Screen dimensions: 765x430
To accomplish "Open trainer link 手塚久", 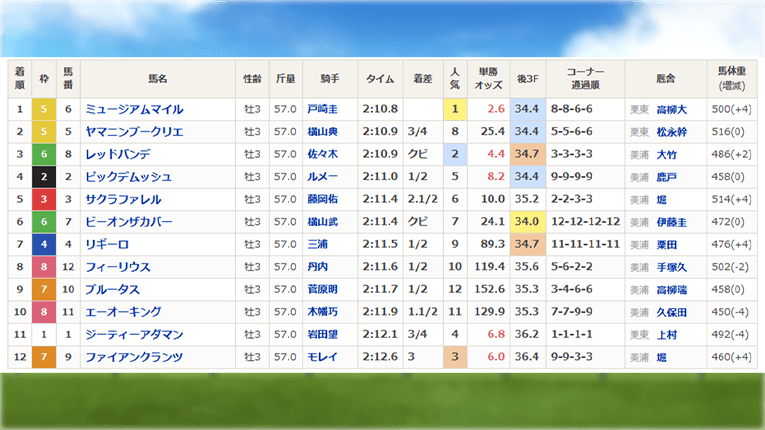I will click(x=671, y=267).
